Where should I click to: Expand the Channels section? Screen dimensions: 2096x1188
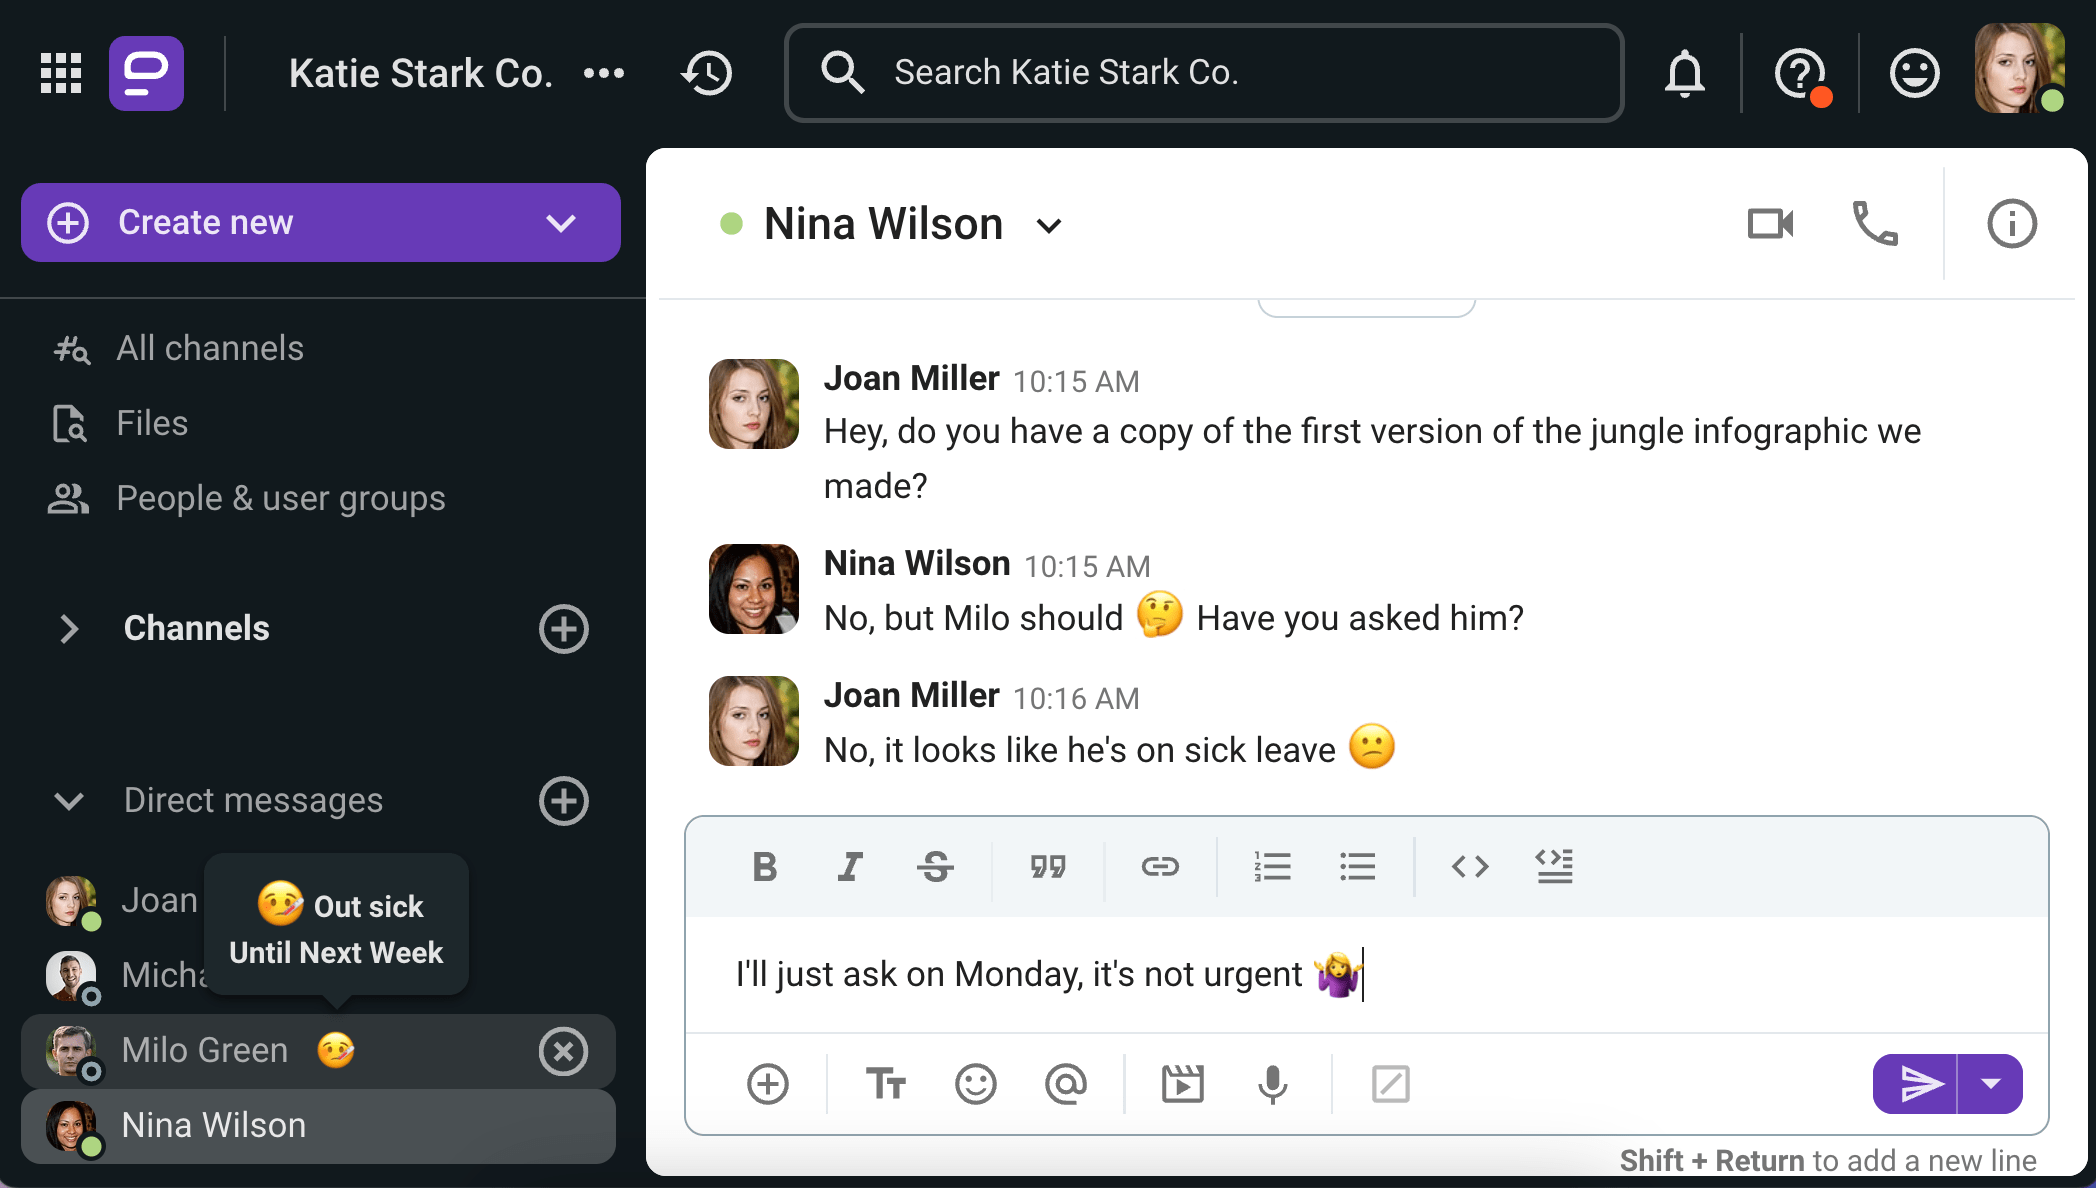[68, 626]
